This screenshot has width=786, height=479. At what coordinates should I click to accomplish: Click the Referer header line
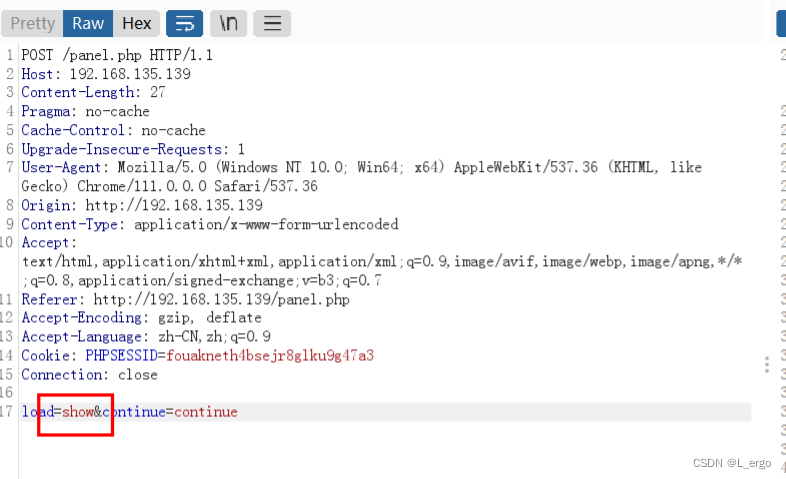tap(185, 299)
